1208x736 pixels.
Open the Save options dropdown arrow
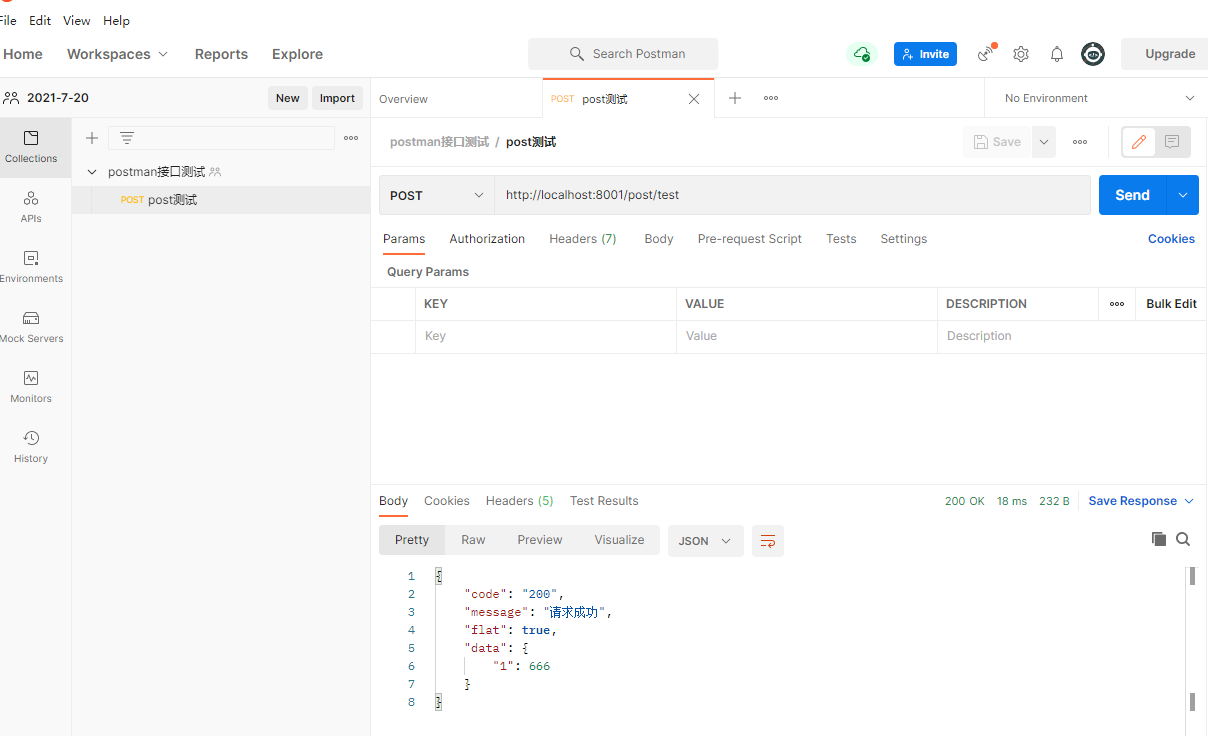(x=1044, y=142)
